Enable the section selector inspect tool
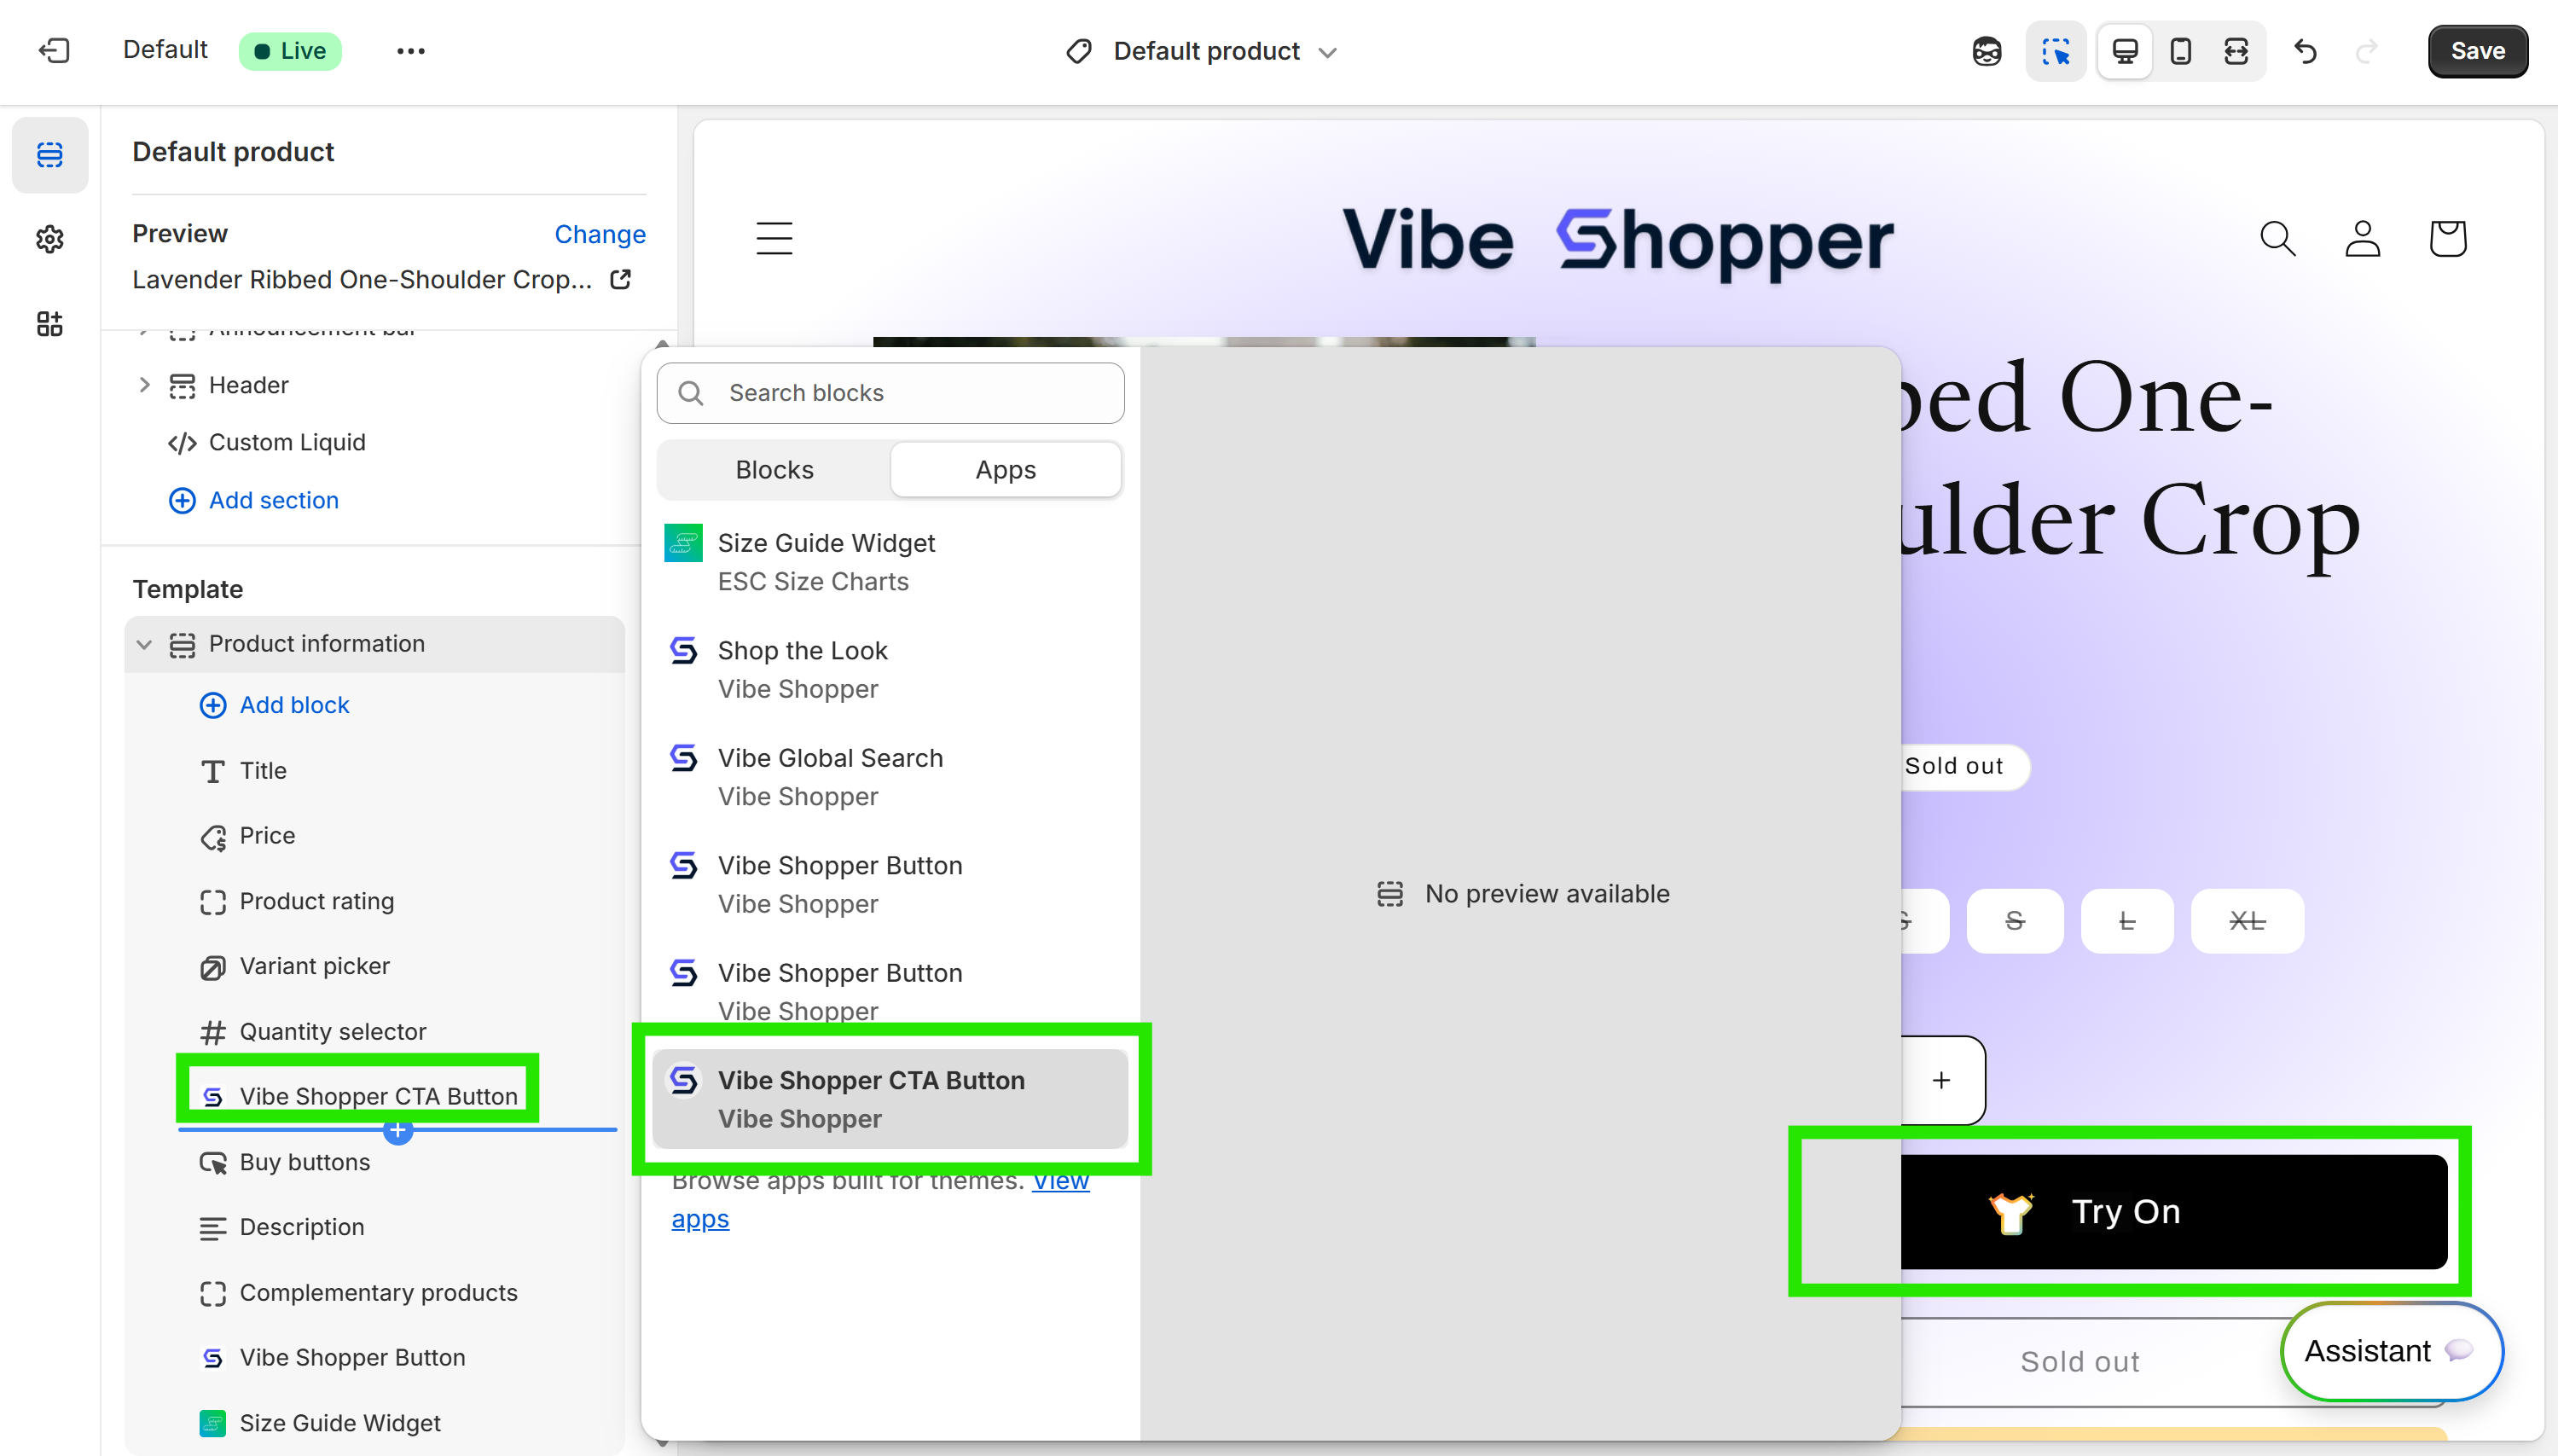The width and height of the screenshot is (2558, 1456). [2056, 50]
